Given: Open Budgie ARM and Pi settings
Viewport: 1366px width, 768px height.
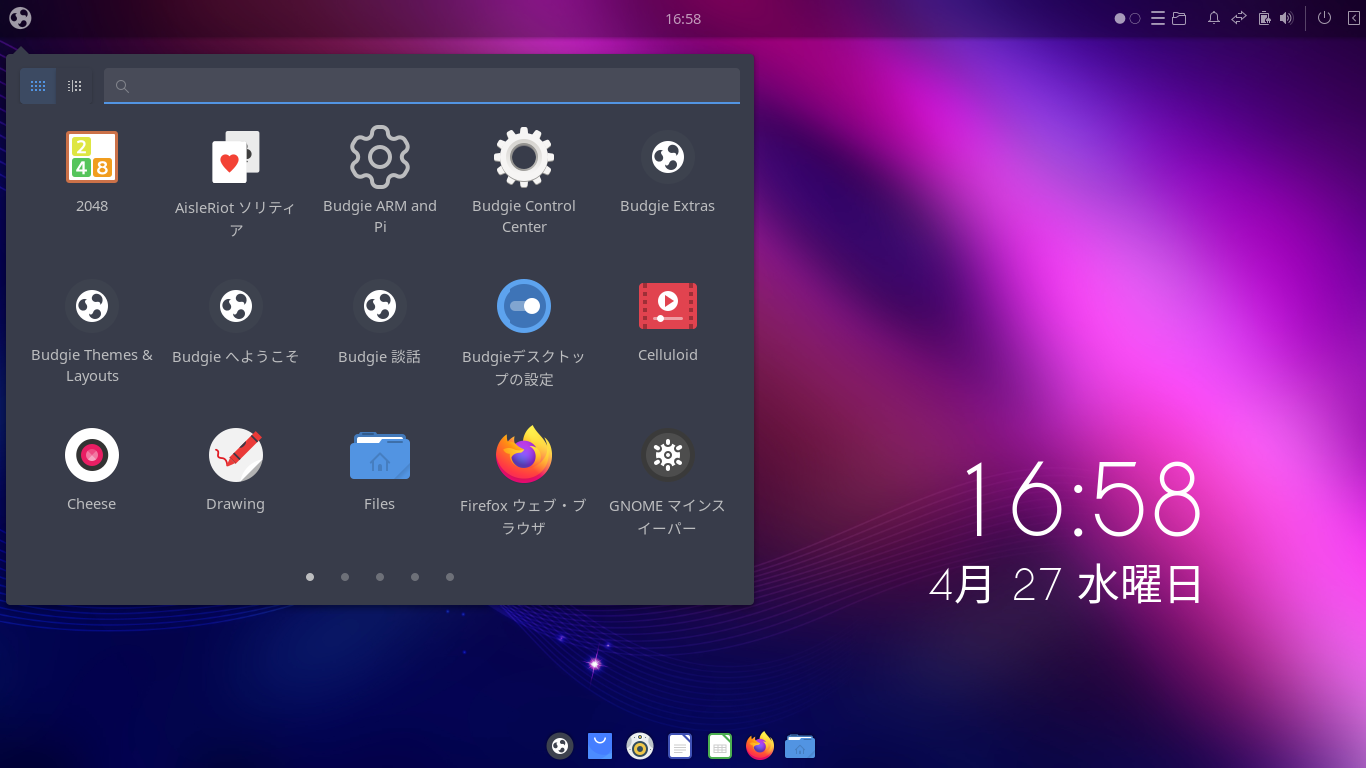Looking at the screenshot, I should click(x=380, y=181).
